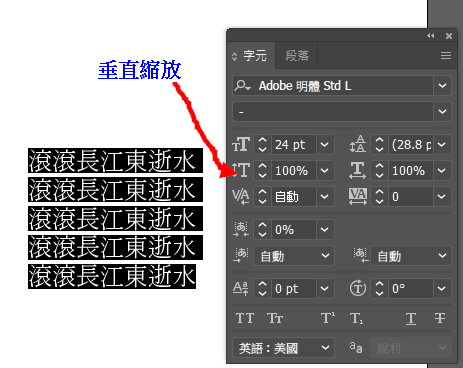463x368 pixels.
Task: Open the leading 28.8 pt dropdown
Action: click(442, 145)
